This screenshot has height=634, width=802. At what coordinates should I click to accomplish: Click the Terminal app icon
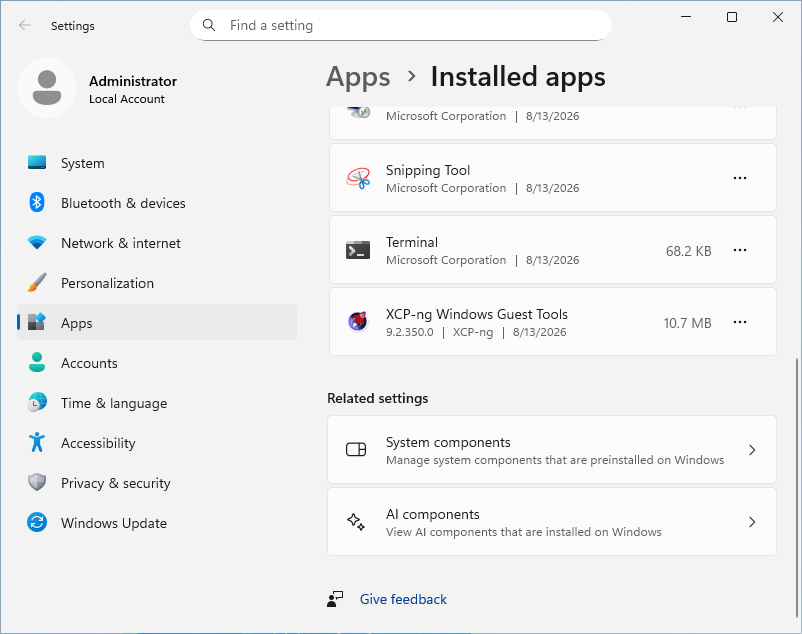(x=358, y=250)
